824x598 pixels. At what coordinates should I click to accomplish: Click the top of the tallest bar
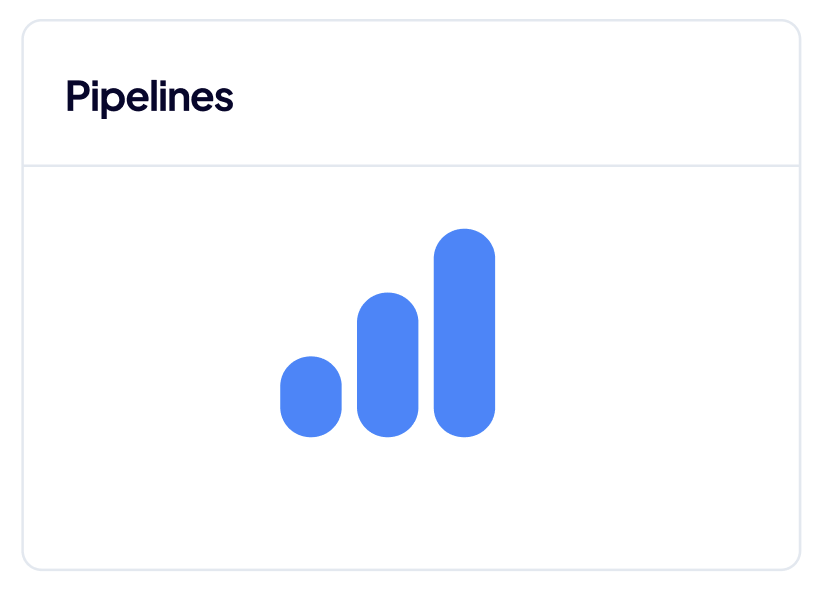point(464,240)
